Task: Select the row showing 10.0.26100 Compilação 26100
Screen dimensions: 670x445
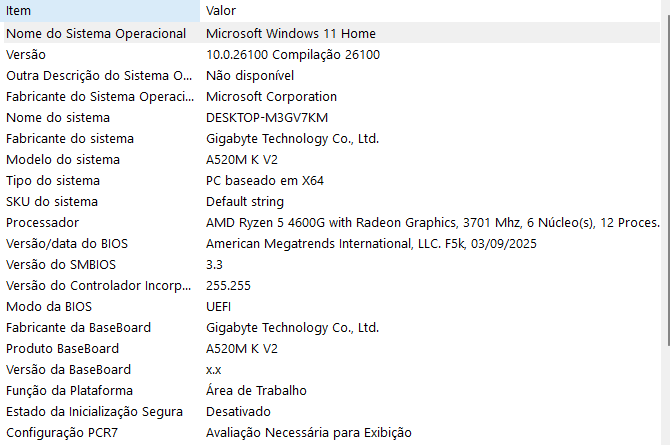Action: (293, 55)
